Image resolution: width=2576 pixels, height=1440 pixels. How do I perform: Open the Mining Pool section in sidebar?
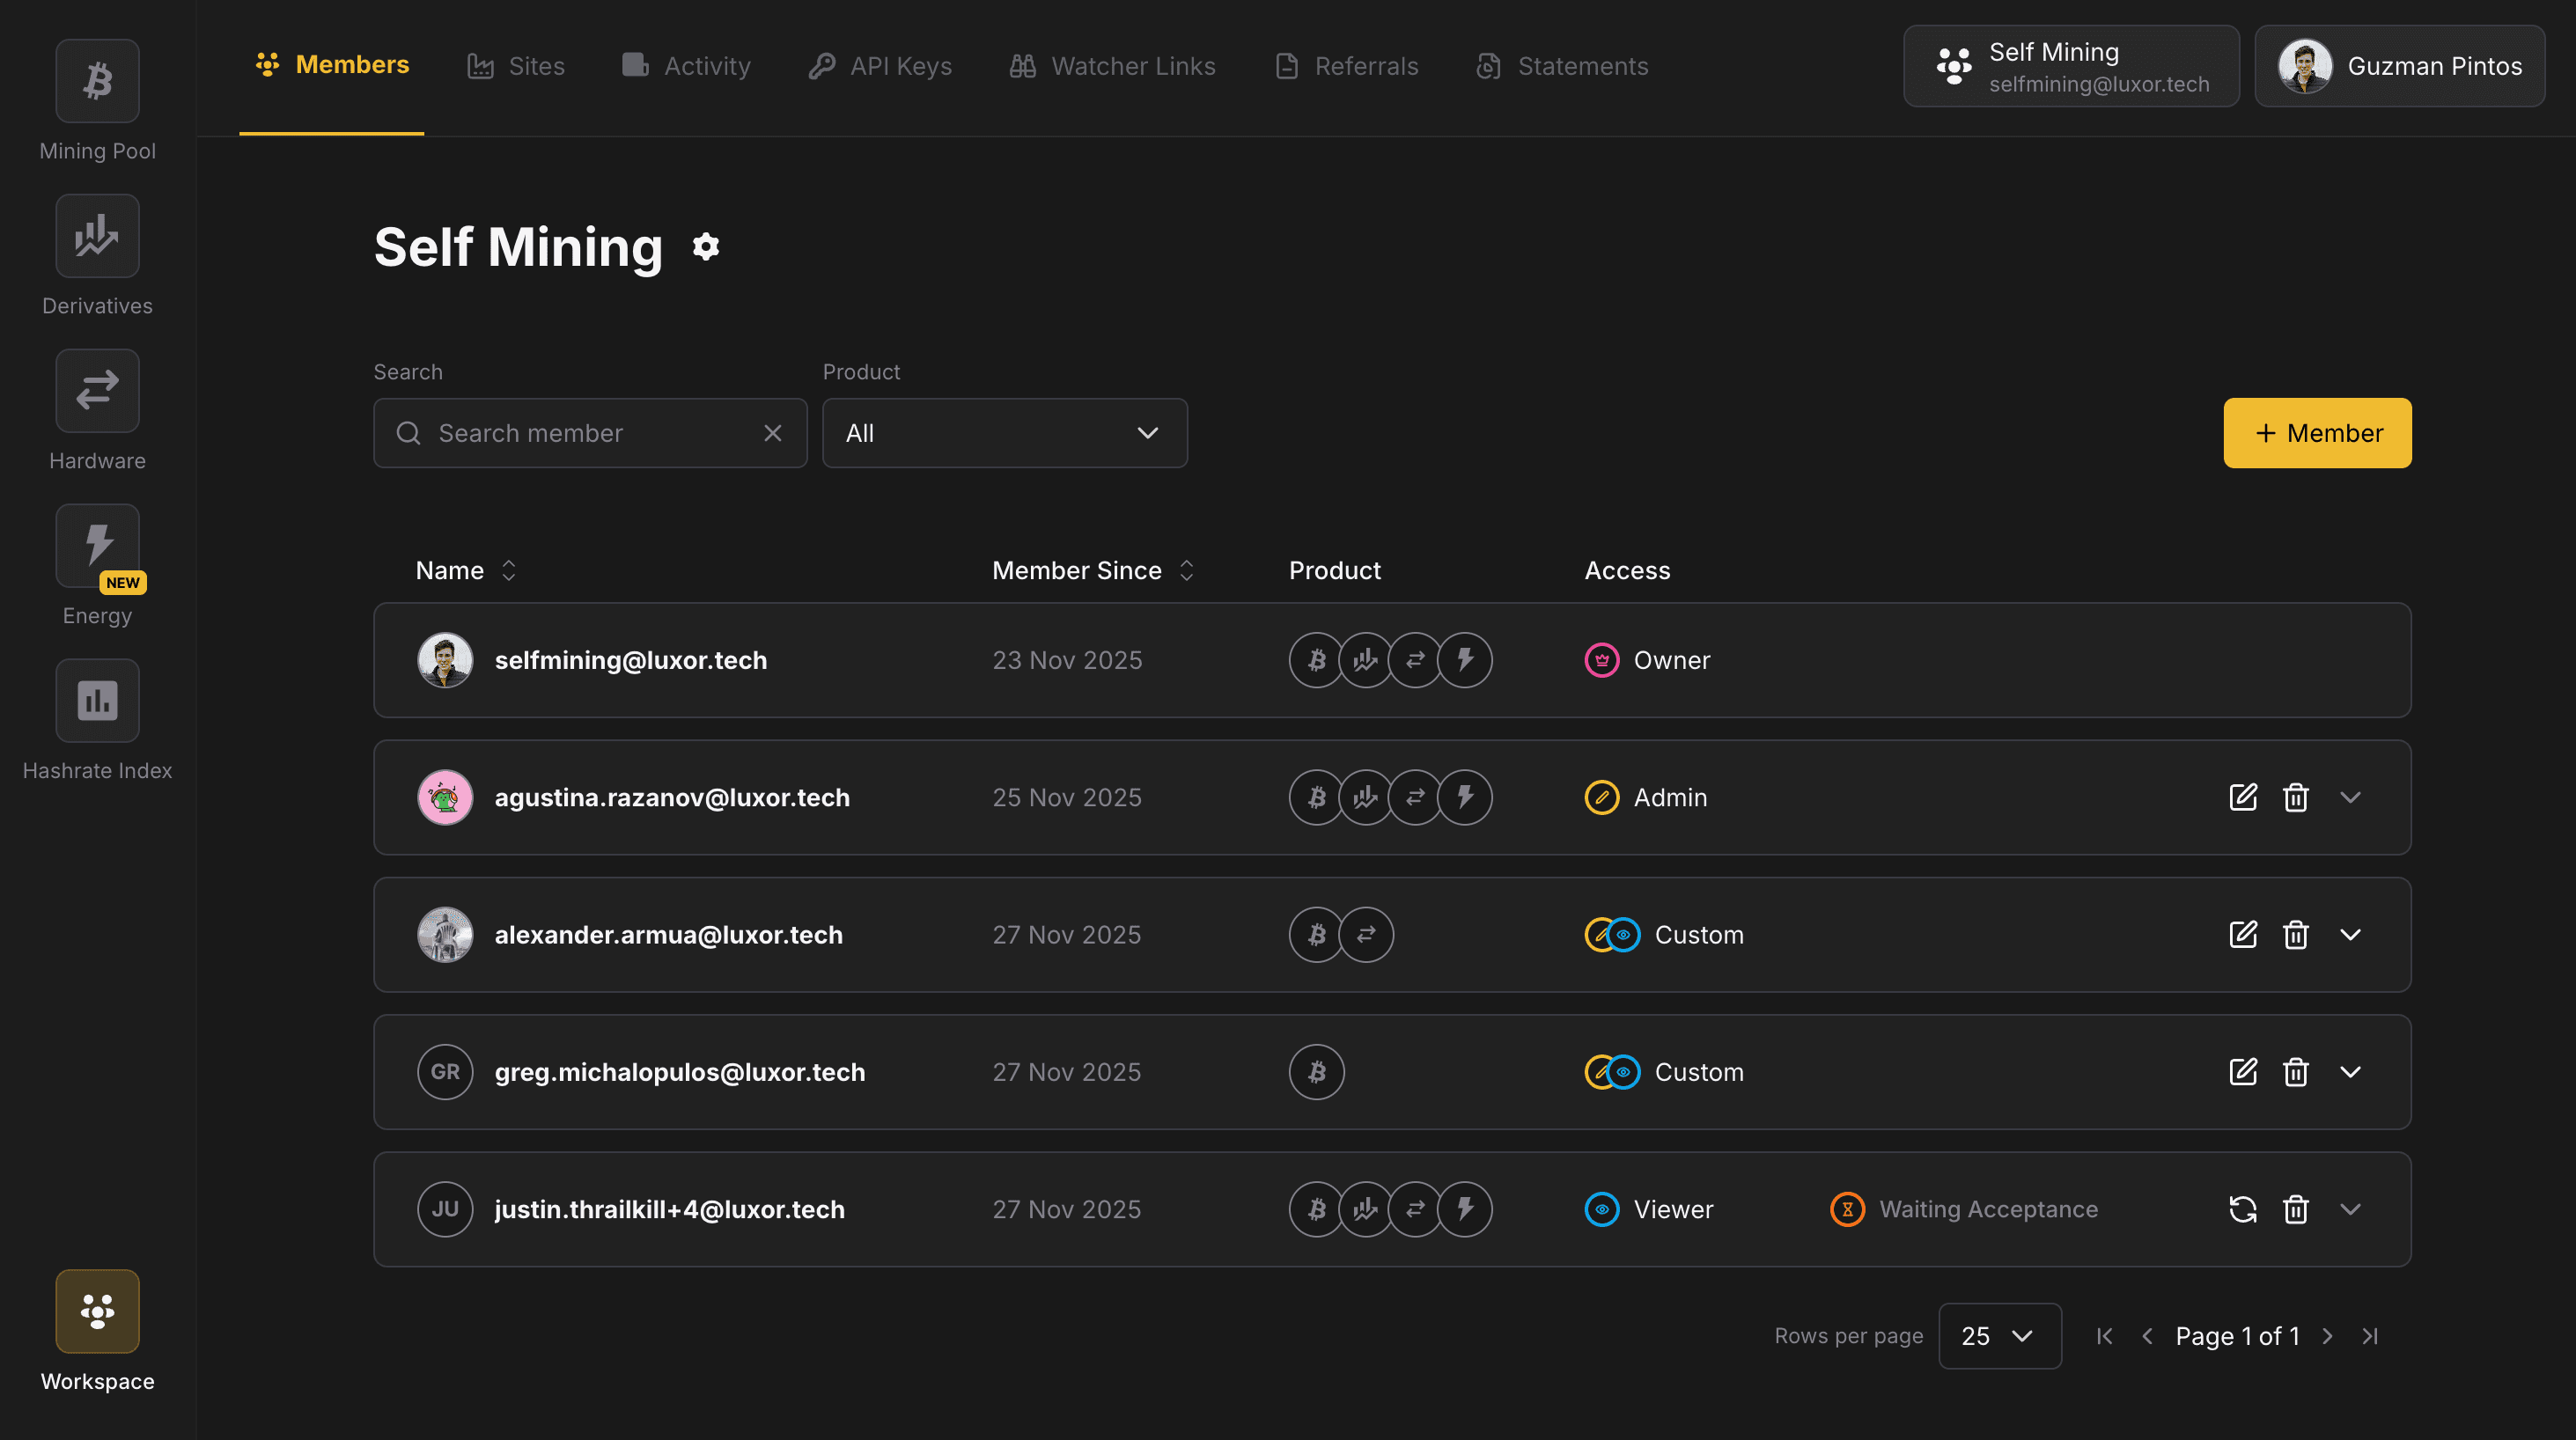(97, 81)
